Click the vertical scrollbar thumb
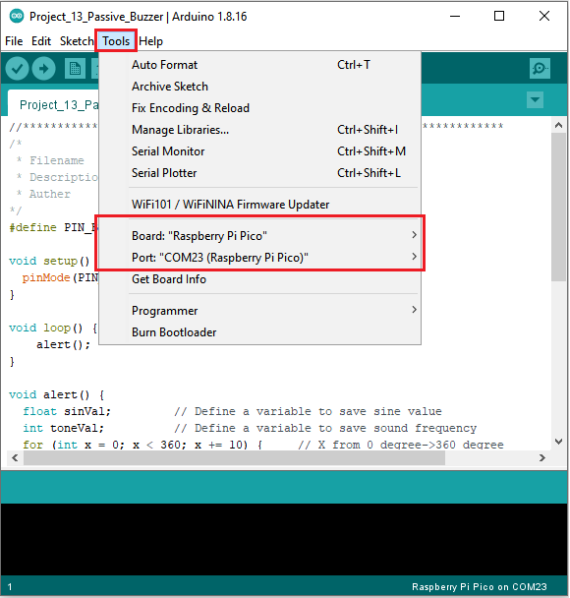Screen dimensions: 570x598 [x=558, y=207]
